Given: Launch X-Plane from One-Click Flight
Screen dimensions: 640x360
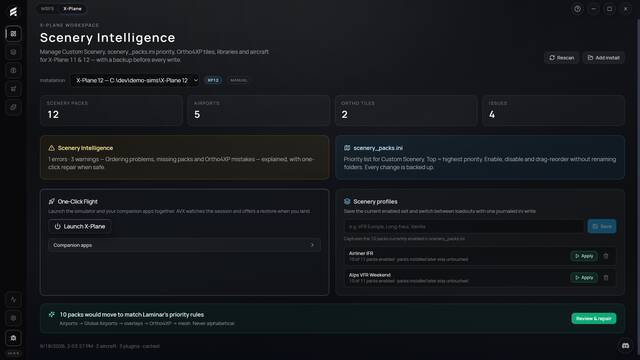Looking at the screenshot, I should 80,226.
